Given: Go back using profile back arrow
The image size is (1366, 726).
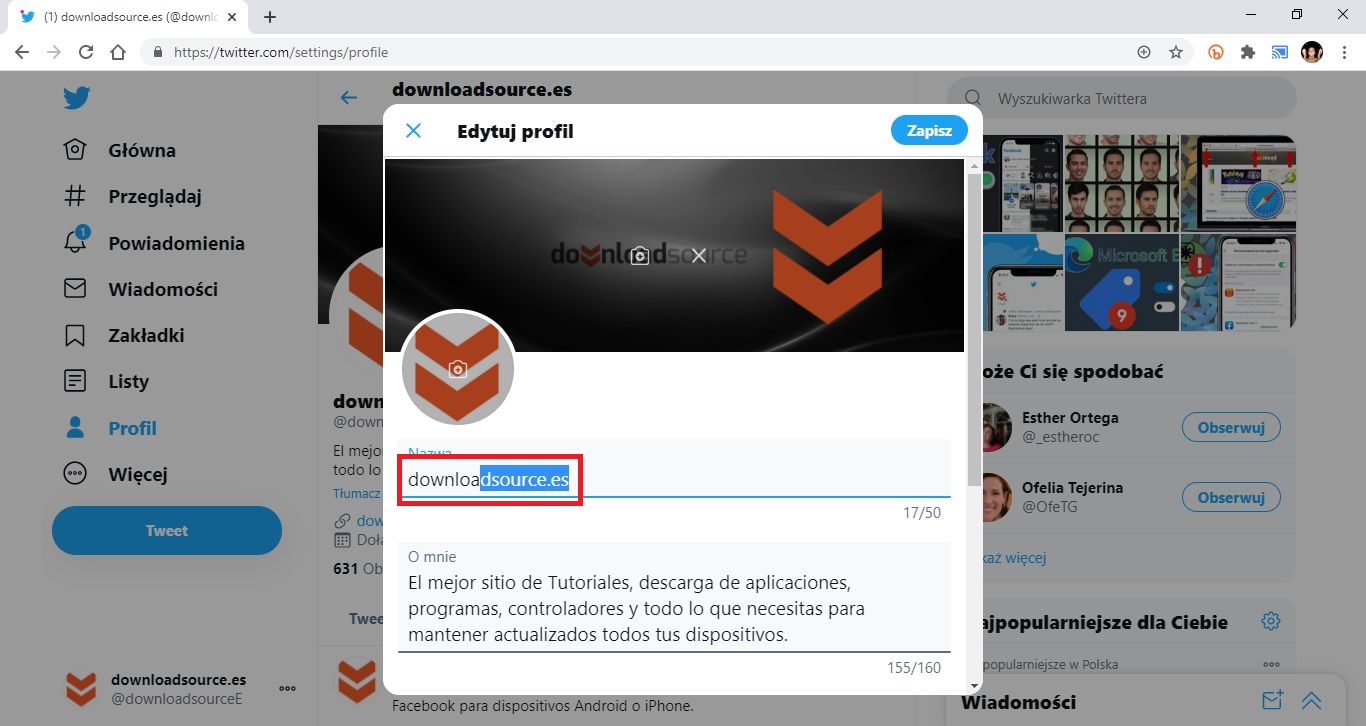Looking at the screenshot, I should (x=348, y=97).
